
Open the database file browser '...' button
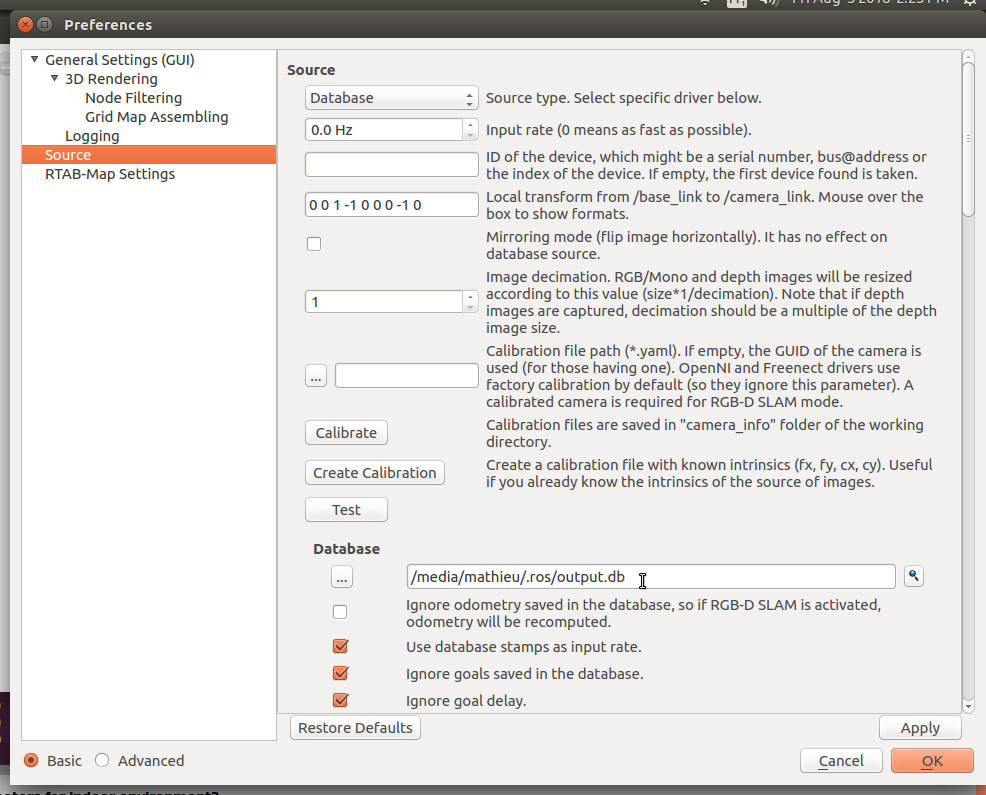click(342, 577)
